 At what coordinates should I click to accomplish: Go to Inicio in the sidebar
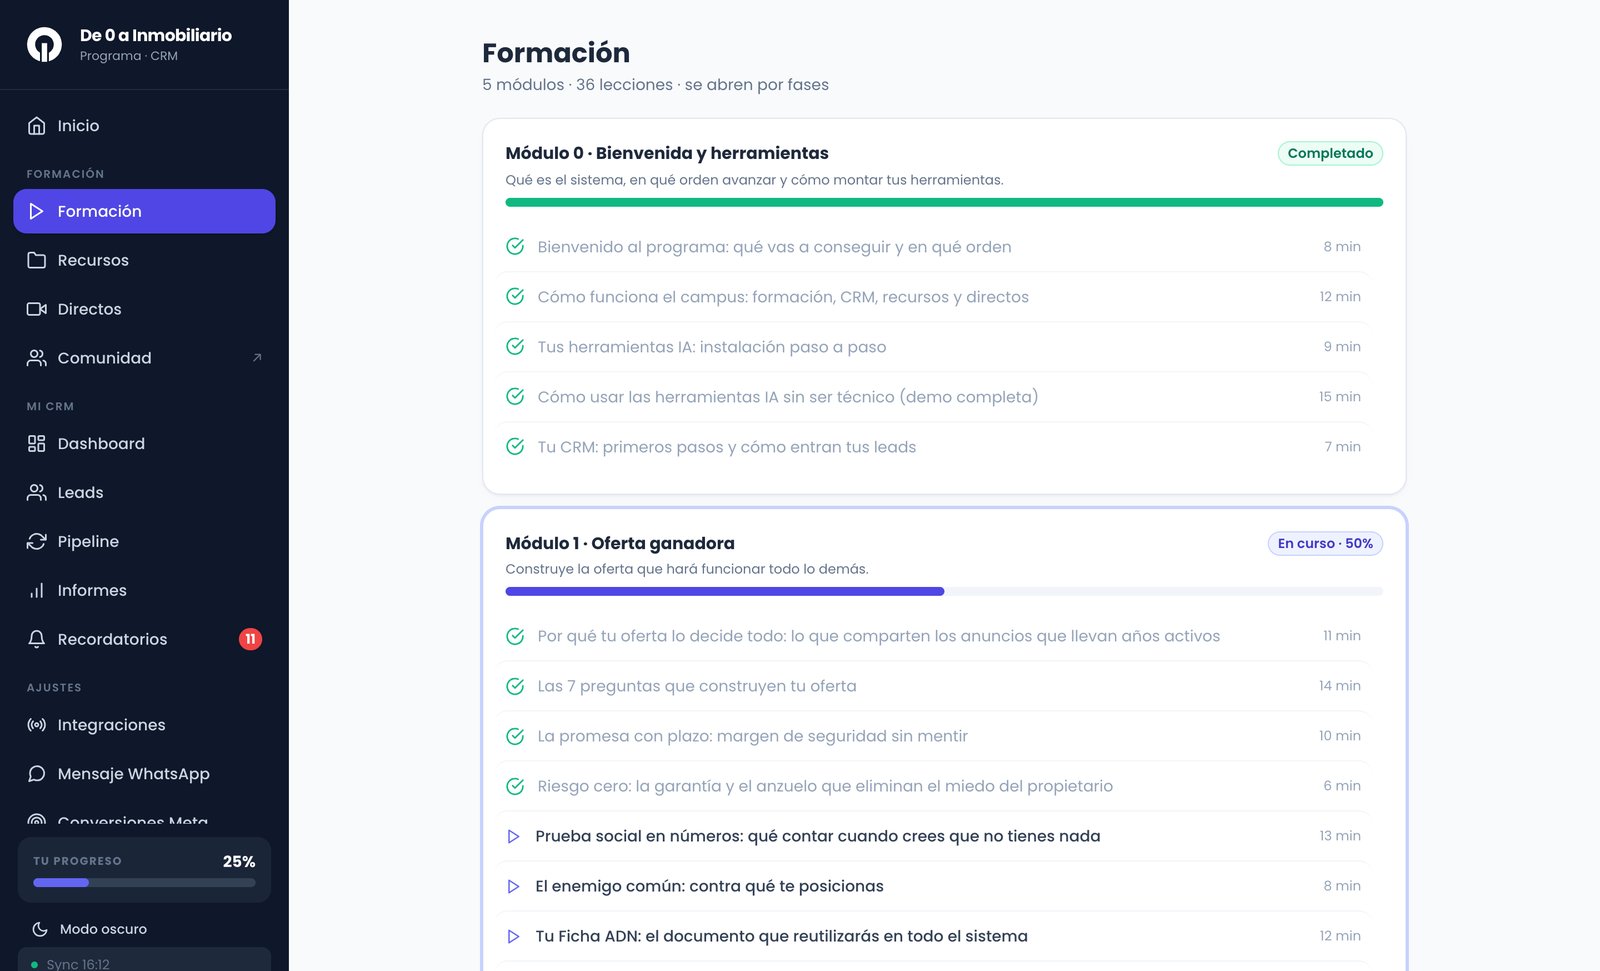click(x=144, y=126)
